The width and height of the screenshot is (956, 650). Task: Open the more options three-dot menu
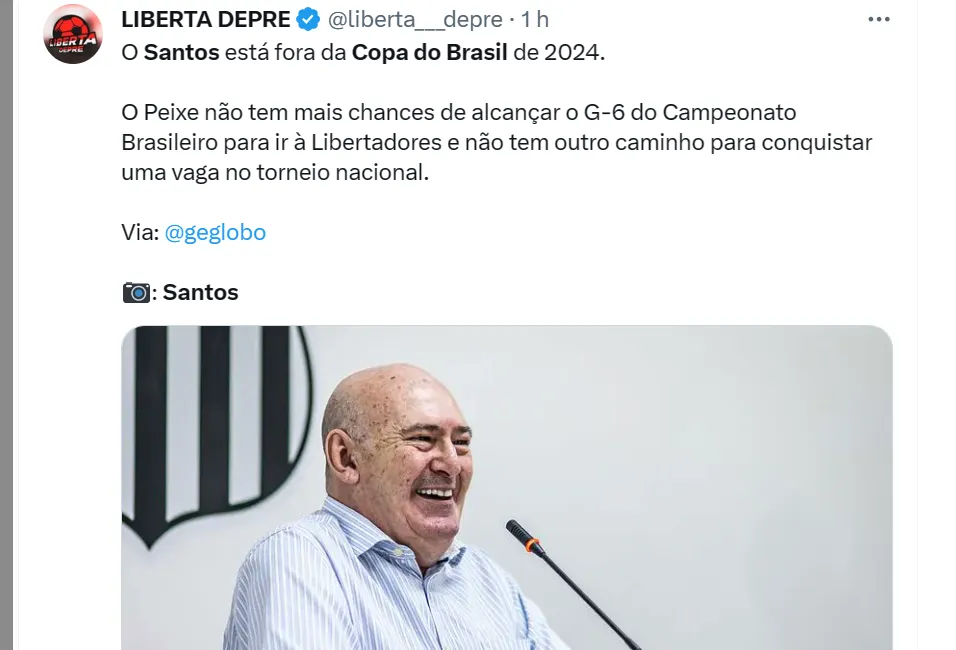(x=878, y=19)
